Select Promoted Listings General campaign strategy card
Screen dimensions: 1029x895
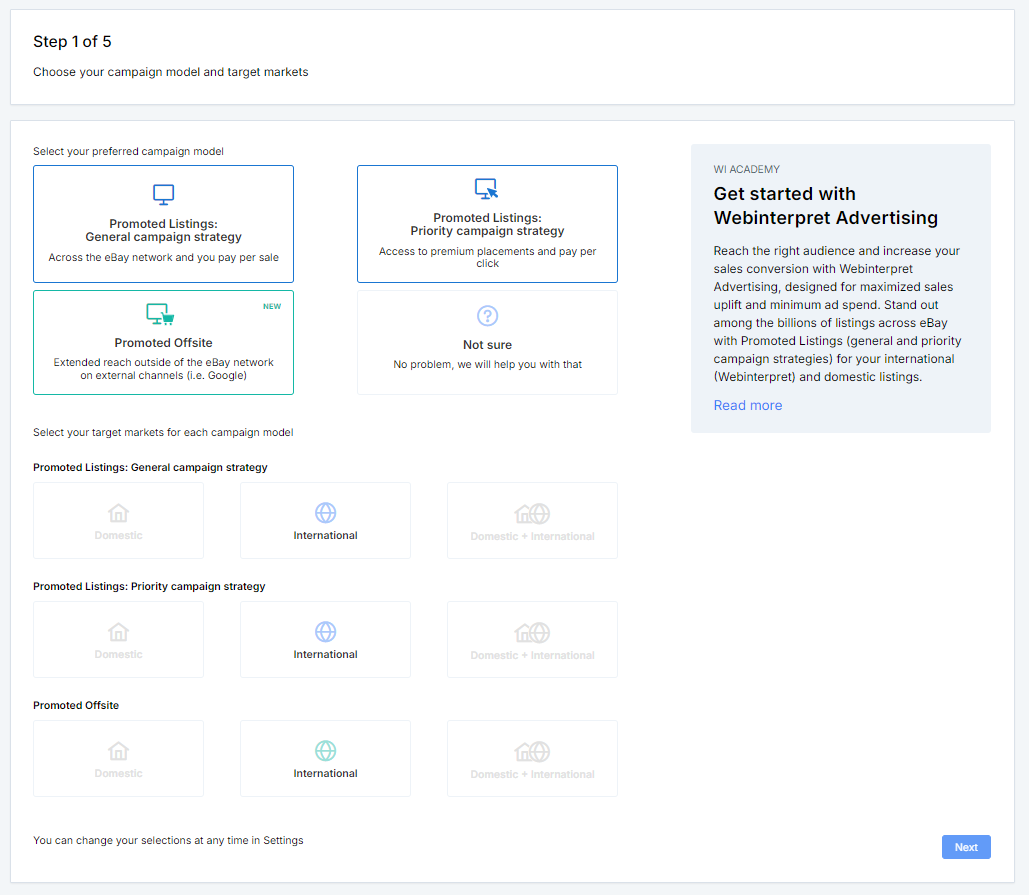163,224
